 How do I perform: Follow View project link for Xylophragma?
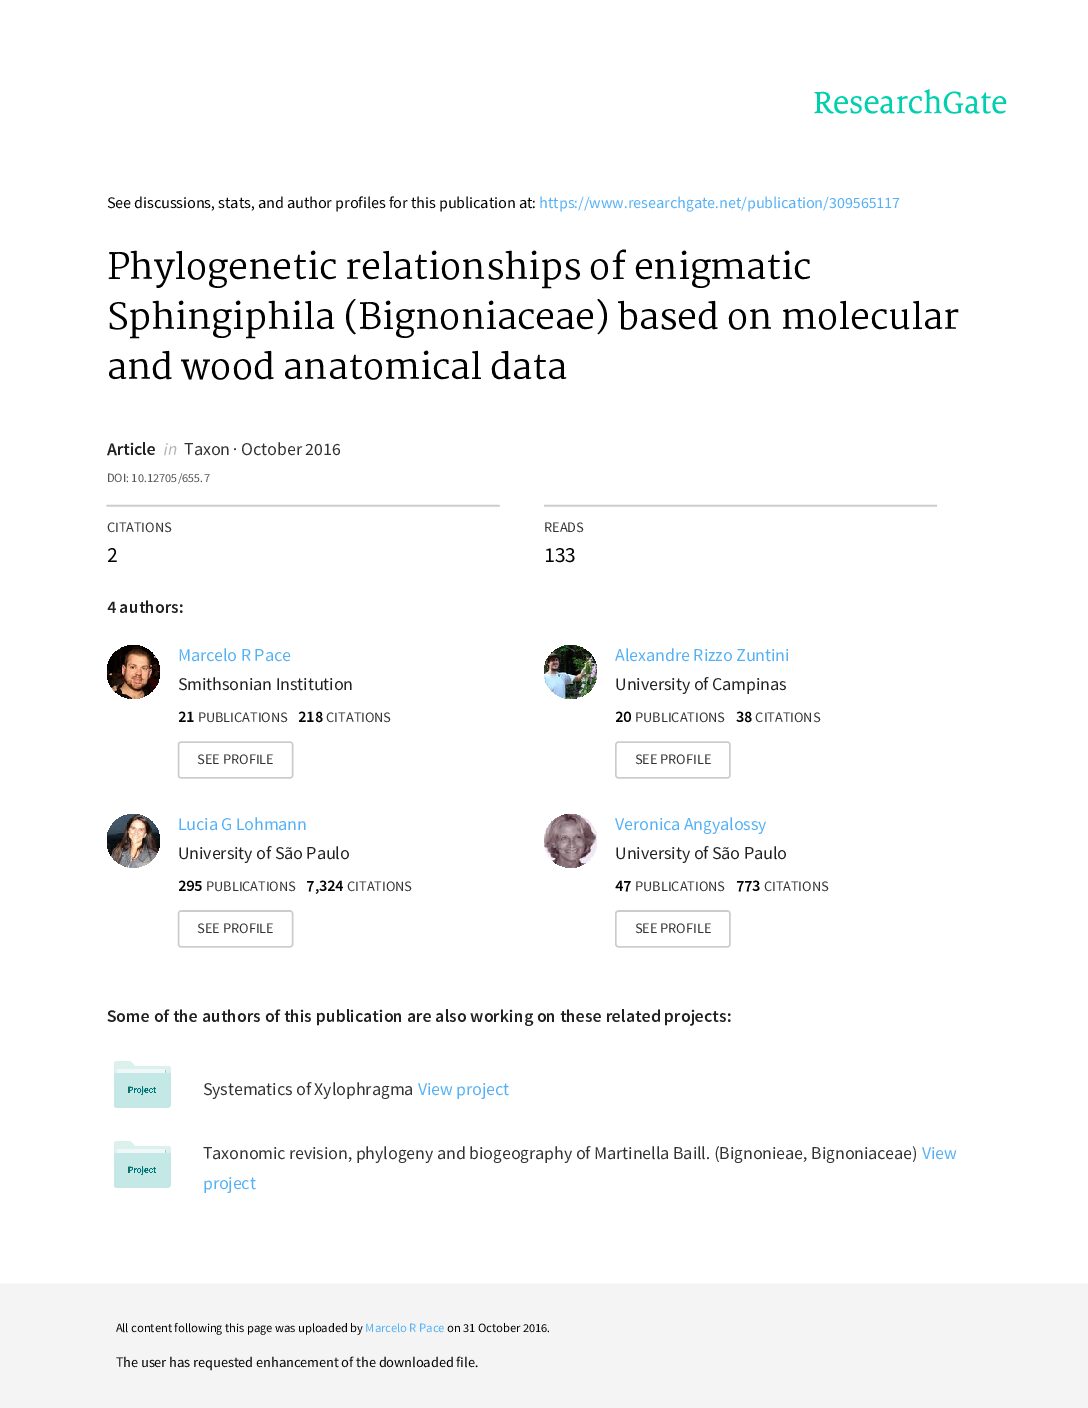[463, 1089]
